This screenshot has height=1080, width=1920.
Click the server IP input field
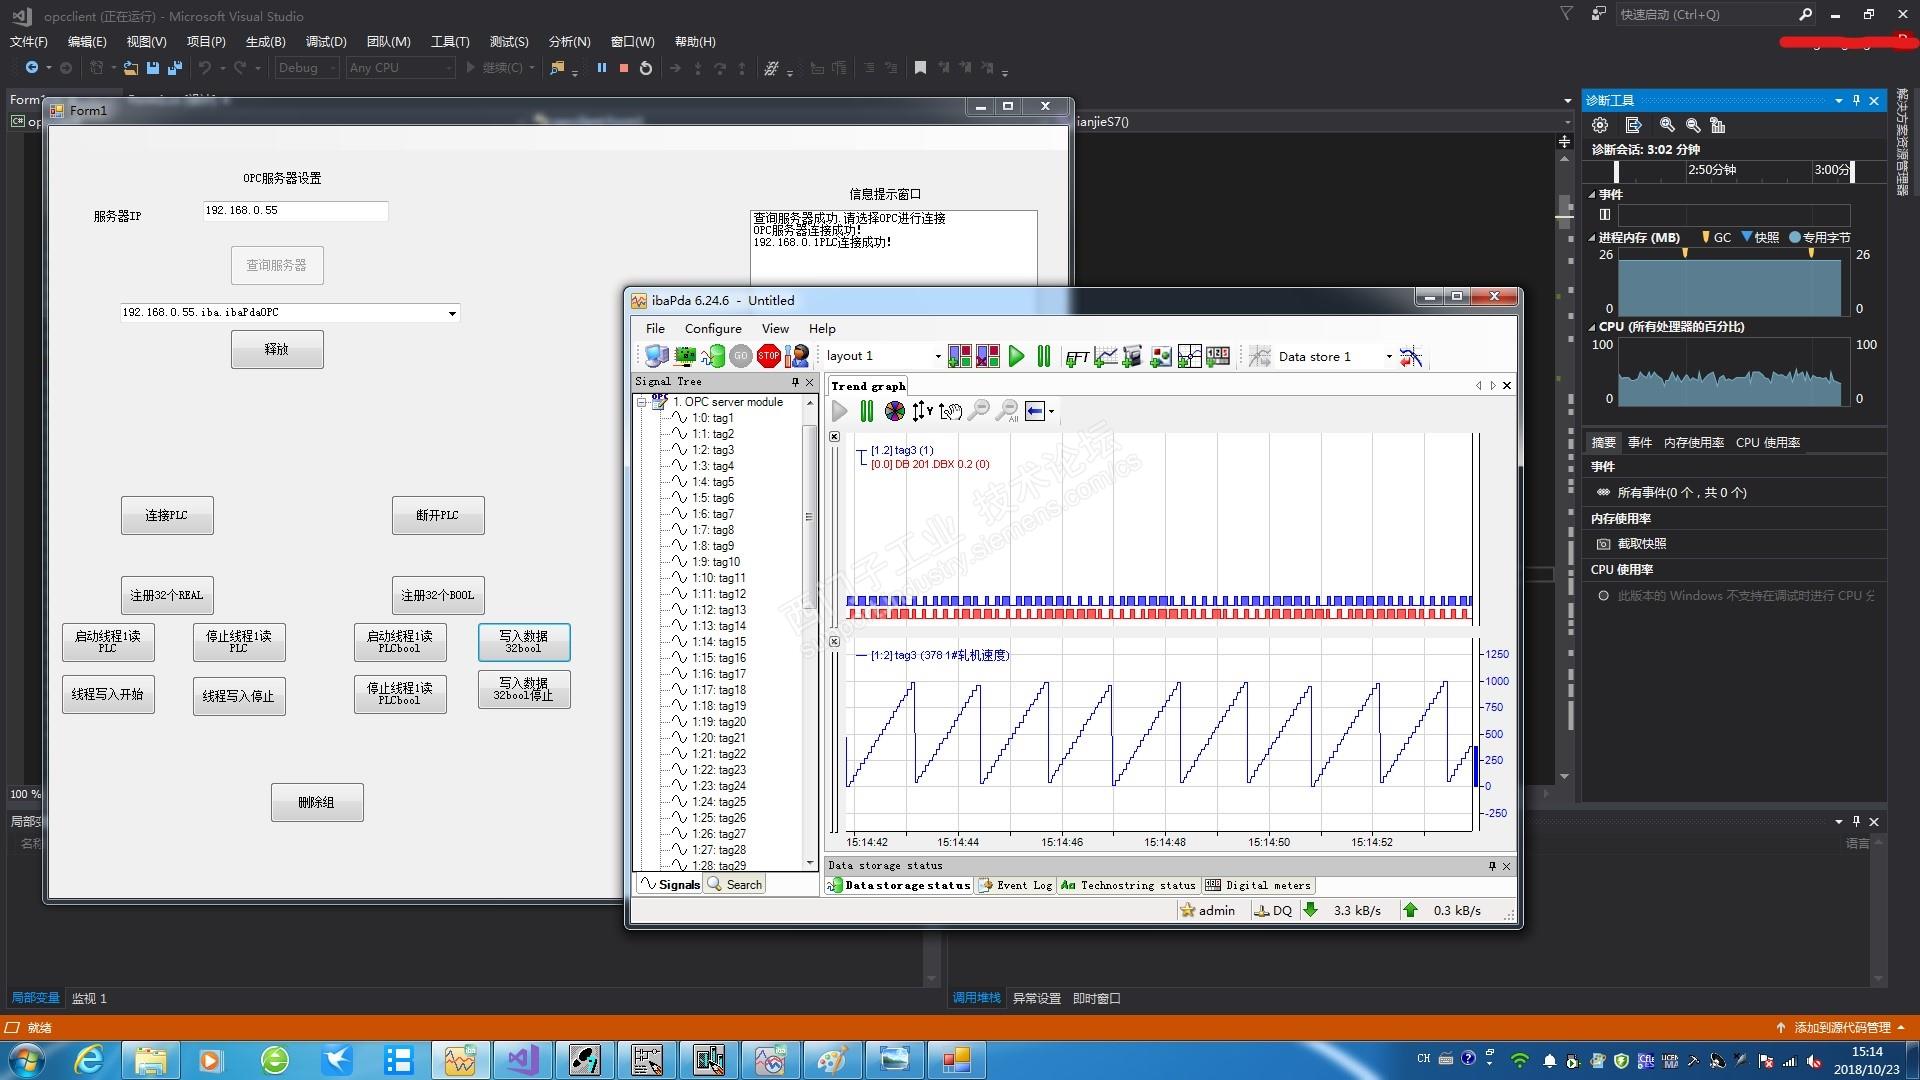pos(294,211)
